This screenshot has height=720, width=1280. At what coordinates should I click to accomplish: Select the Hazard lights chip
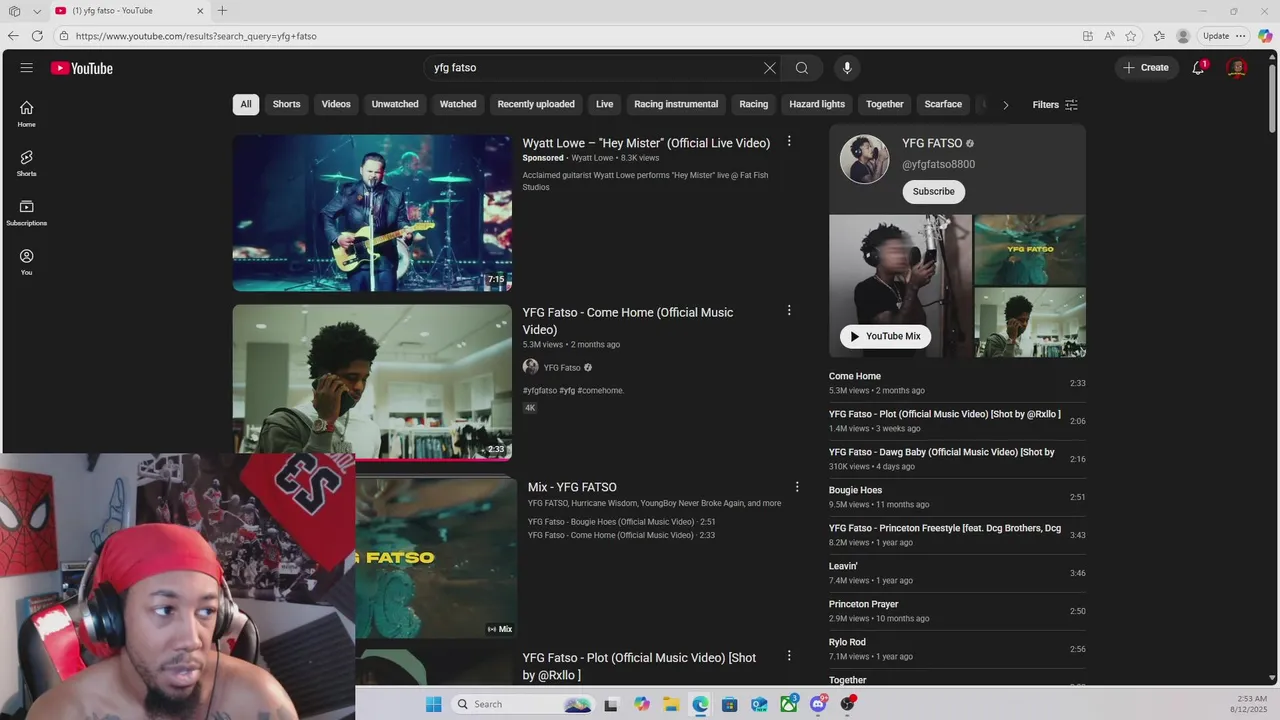[817, 104]
